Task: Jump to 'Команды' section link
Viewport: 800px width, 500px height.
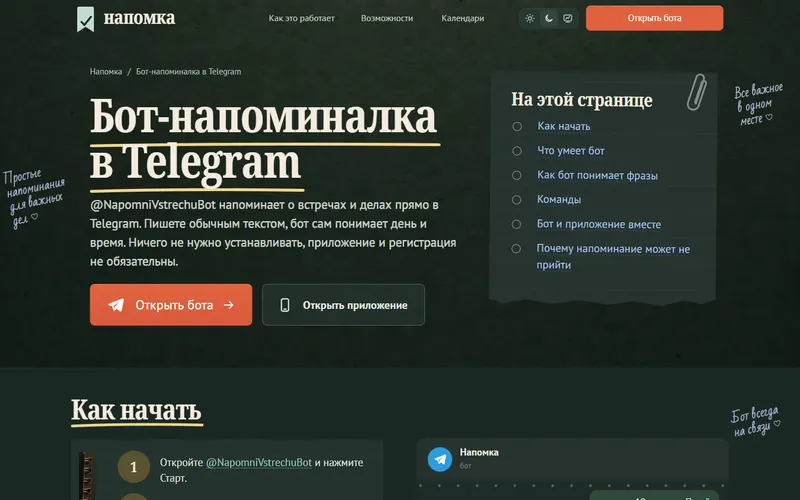Action: point(559,199)
